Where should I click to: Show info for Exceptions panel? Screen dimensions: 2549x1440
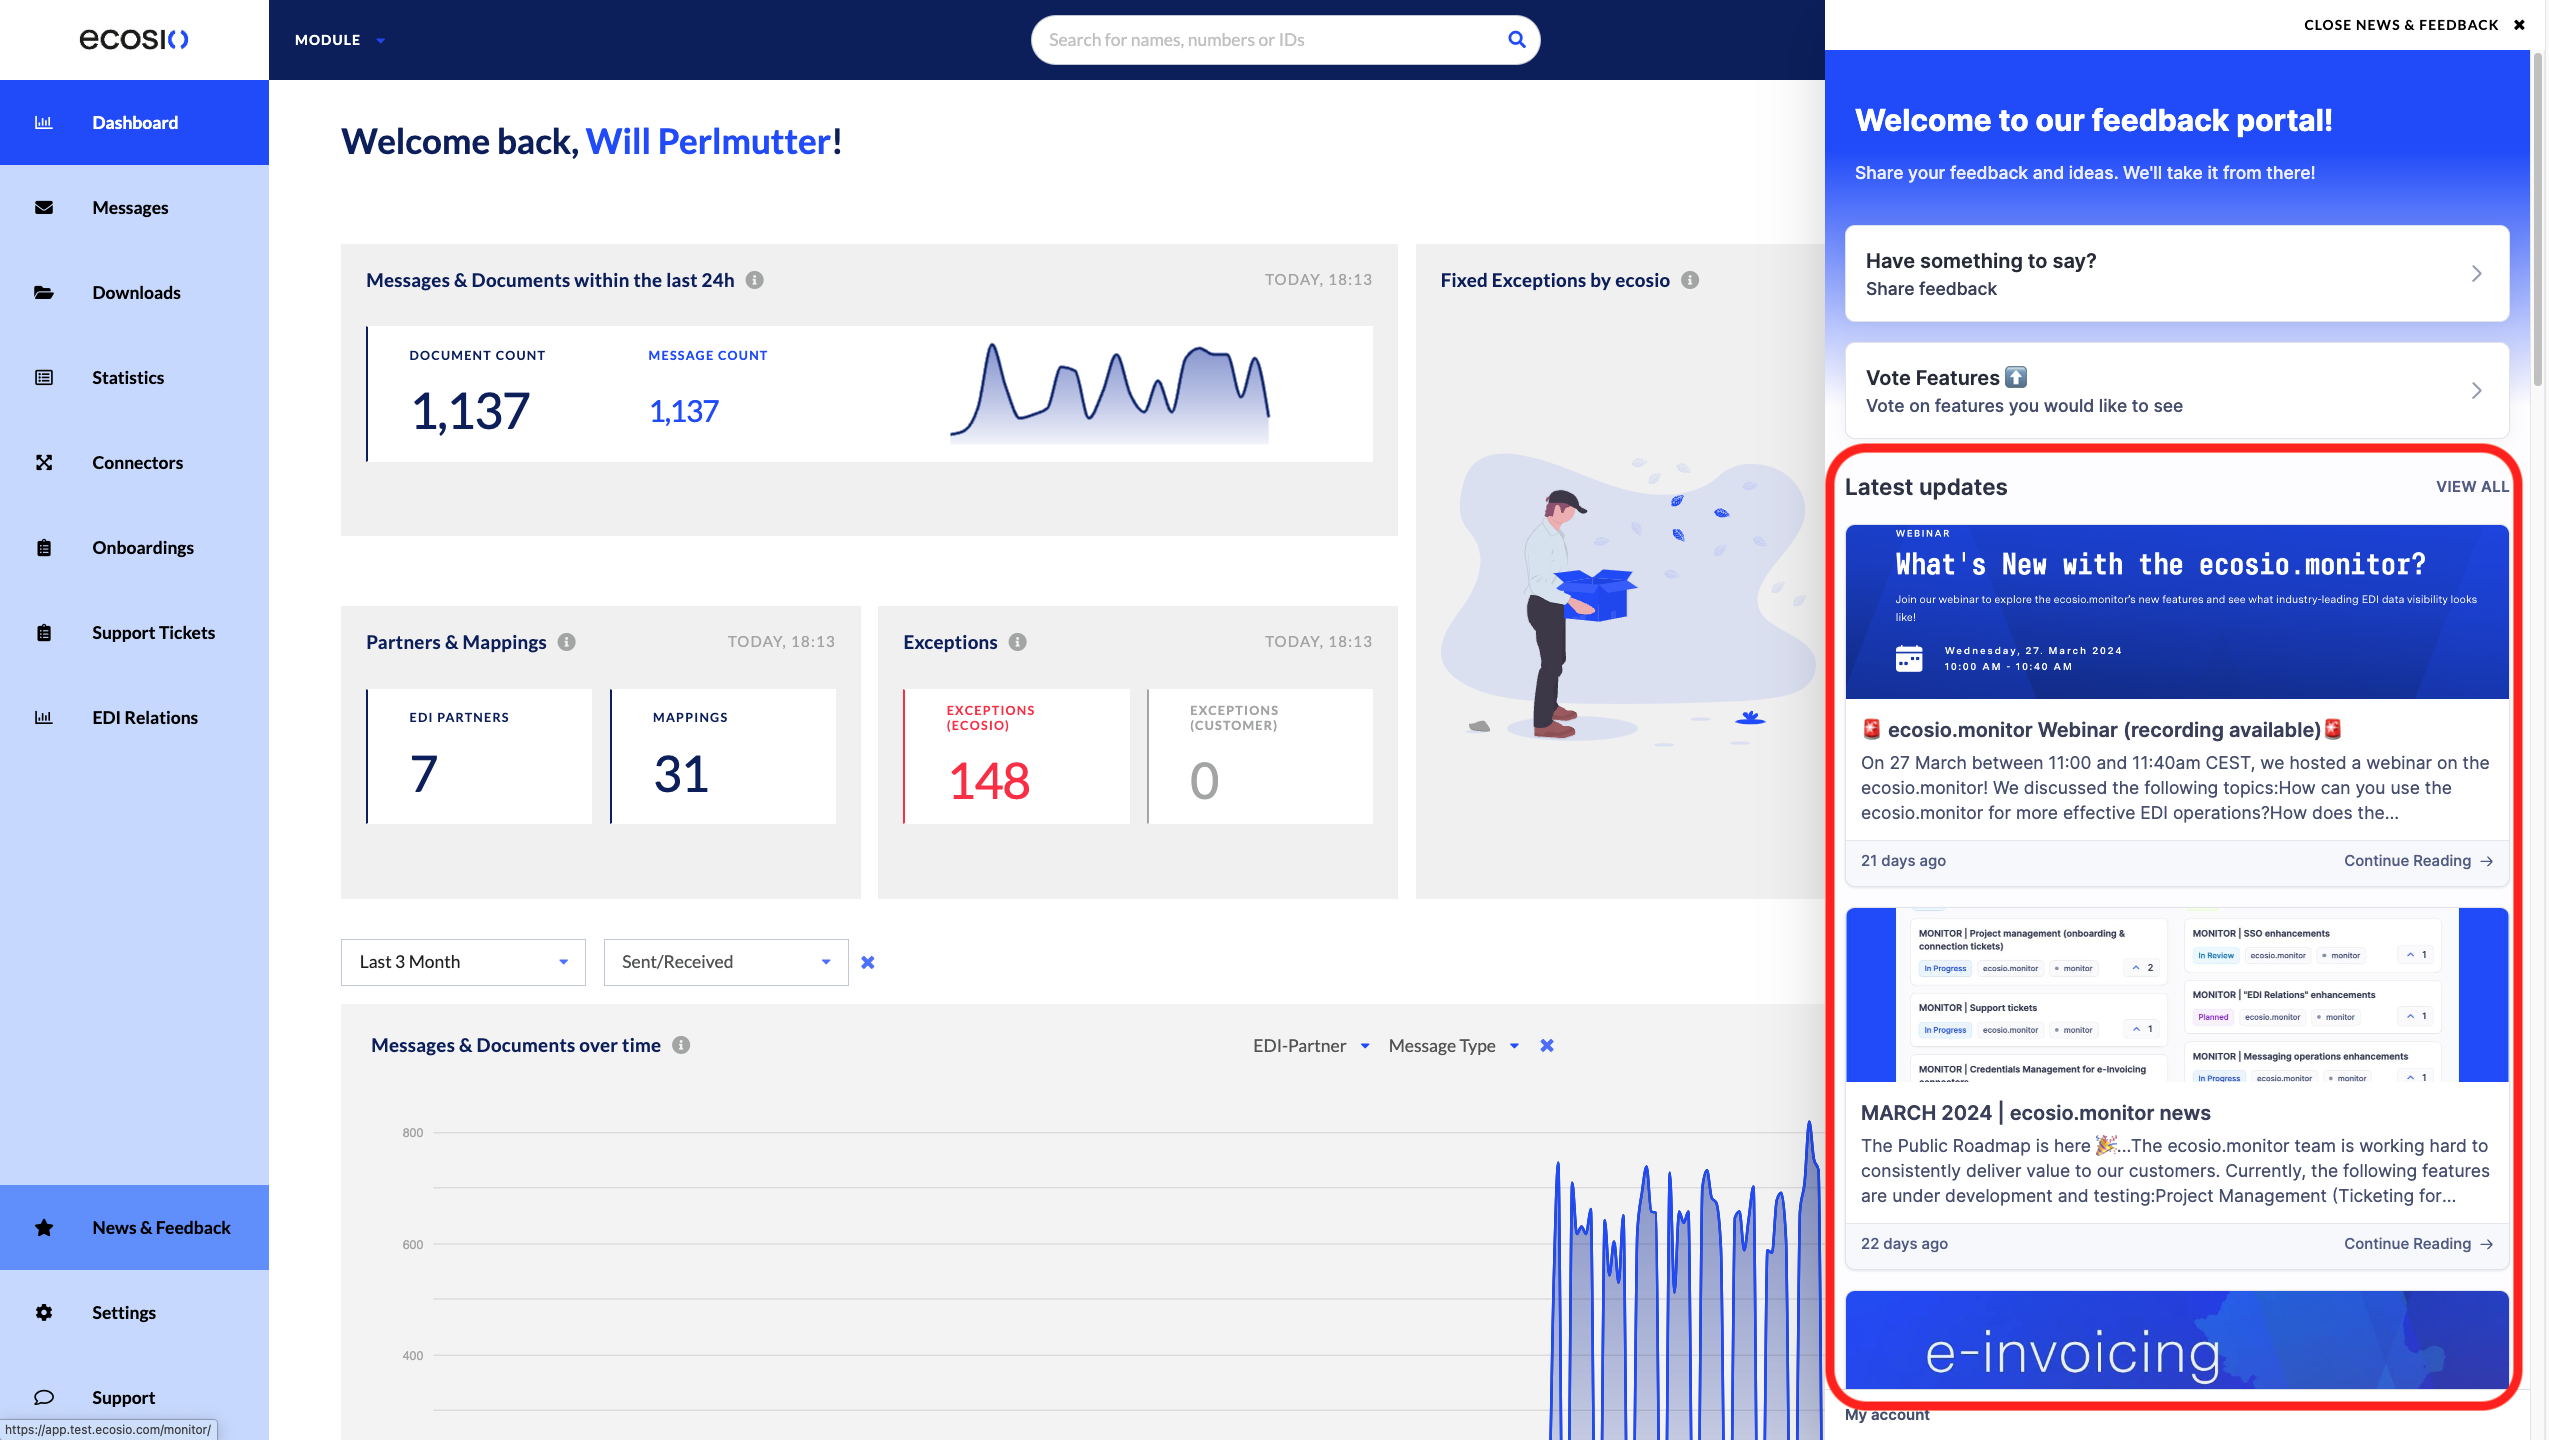pyautogui.click(x=1018, y=642)
